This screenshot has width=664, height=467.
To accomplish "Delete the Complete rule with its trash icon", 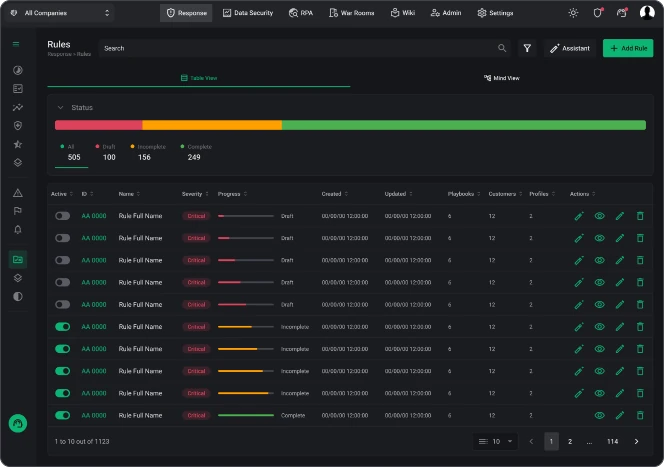I will pos(640,415).
